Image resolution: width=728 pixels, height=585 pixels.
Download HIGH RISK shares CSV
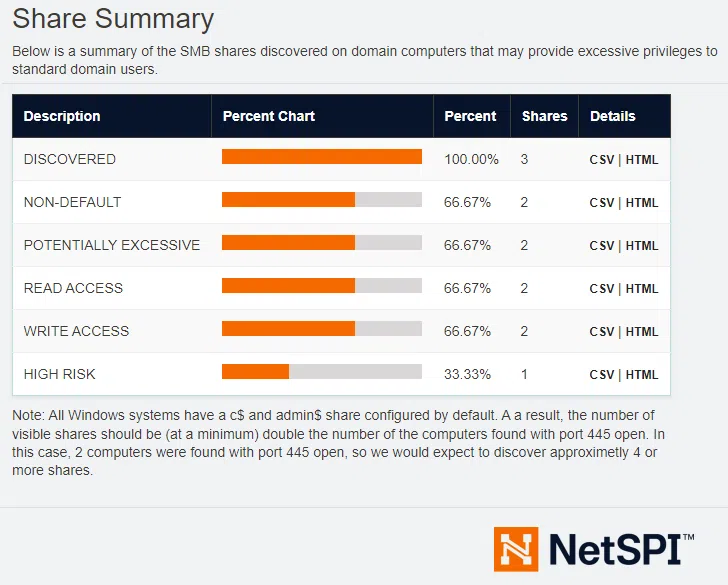pyautogui.click(x=601, y=375)
